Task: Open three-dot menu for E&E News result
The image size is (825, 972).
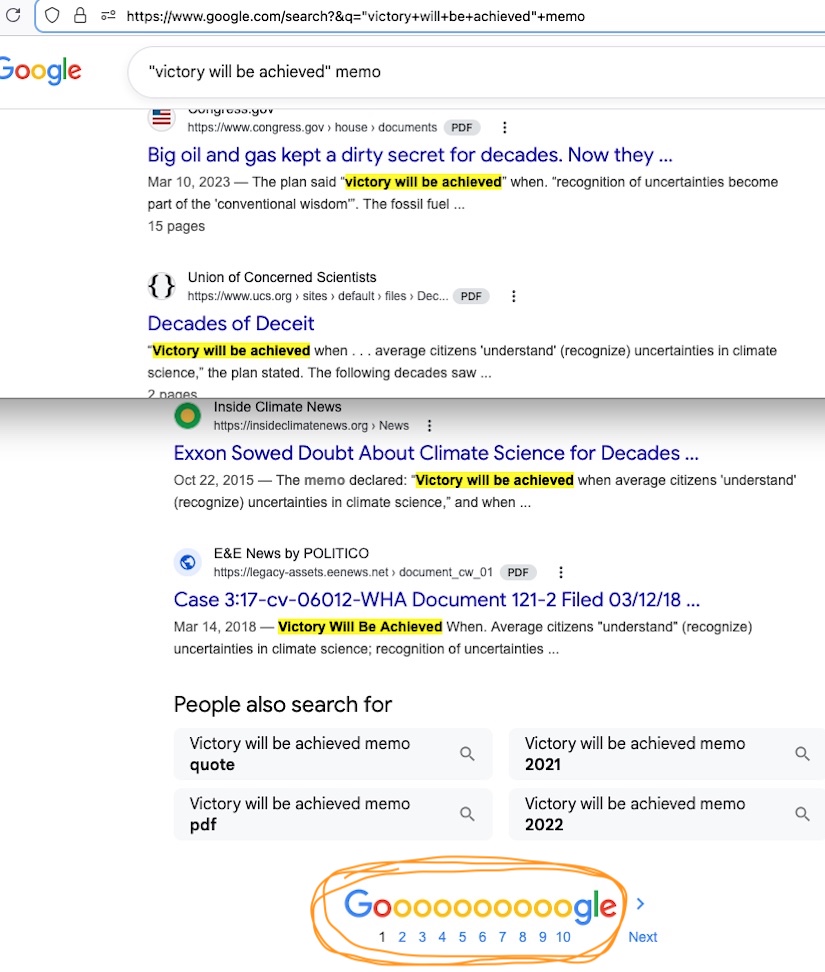Action: point(561,572)
